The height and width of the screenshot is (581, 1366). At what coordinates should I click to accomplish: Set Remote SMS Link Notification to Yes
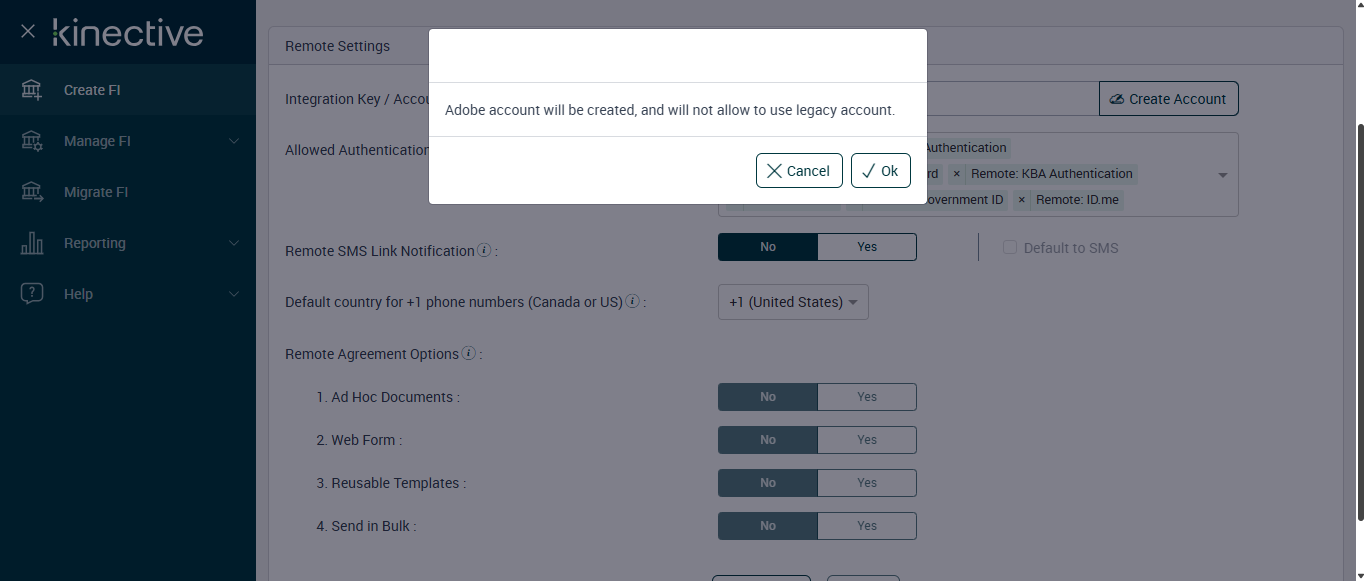pos(866,247)
